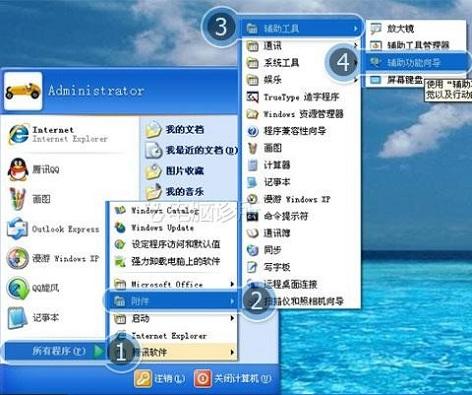Open Windows Catalog in programs list
472x395 pixels.
(x=157, y=210)
